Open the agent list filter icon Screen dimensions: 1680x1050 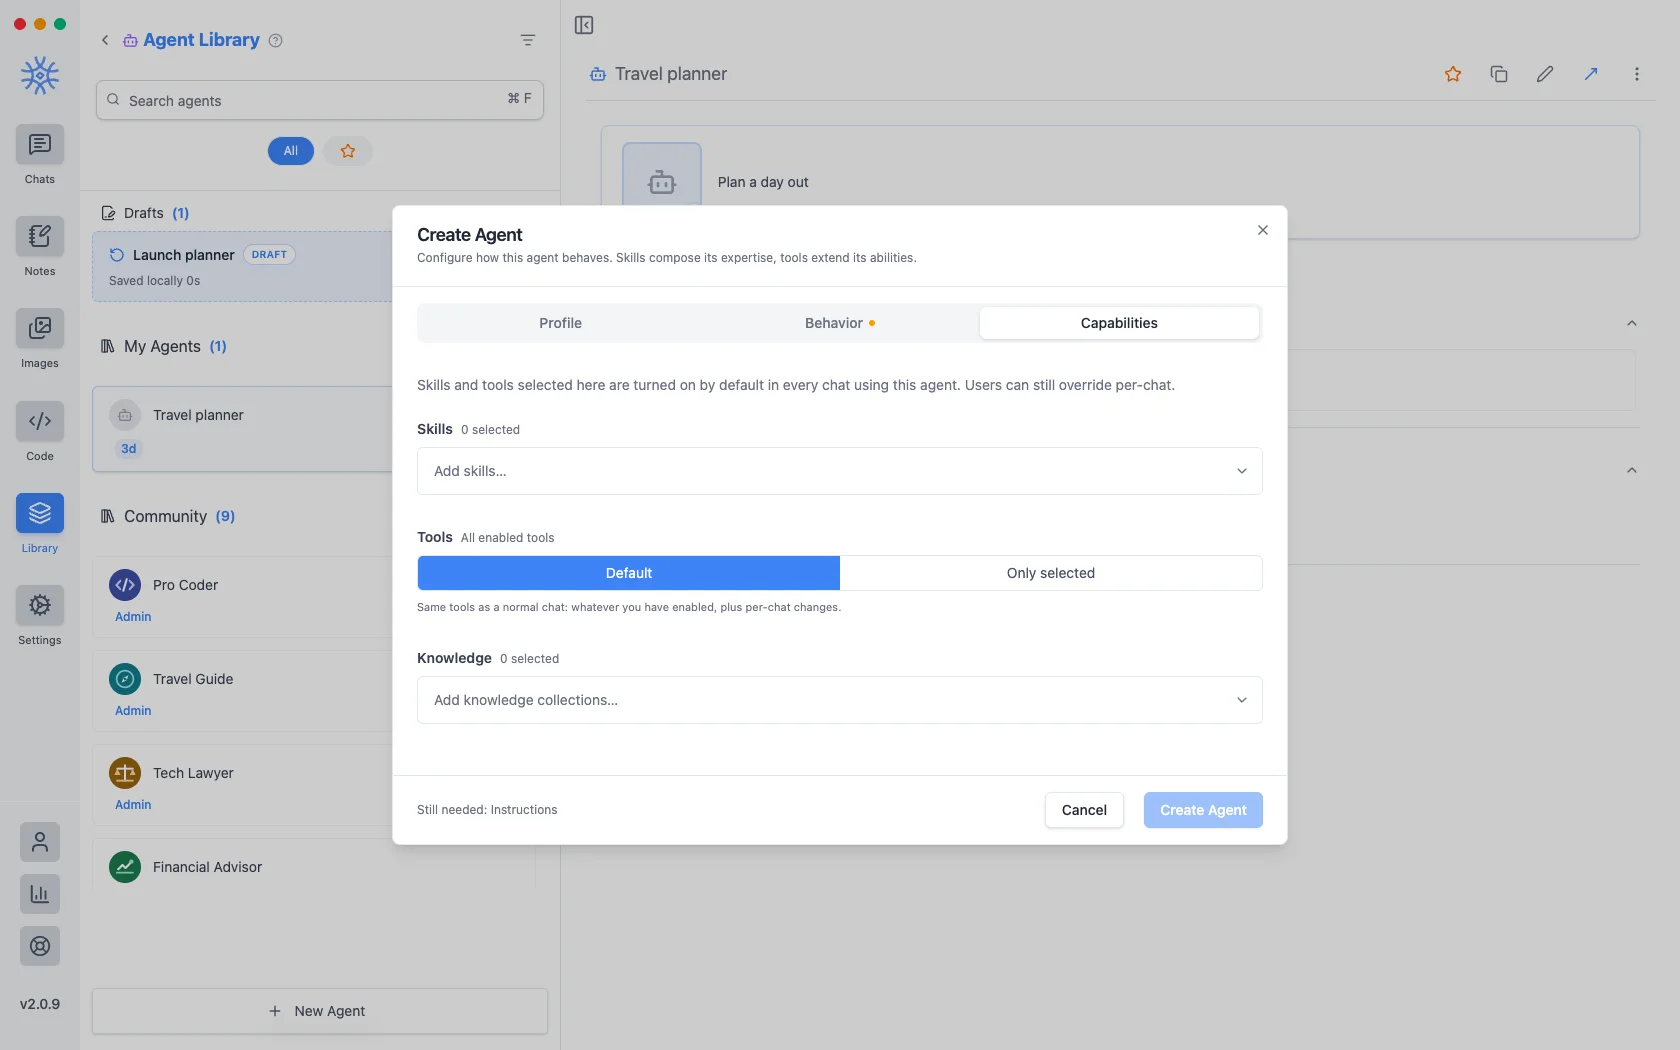[x=528, y=40]
